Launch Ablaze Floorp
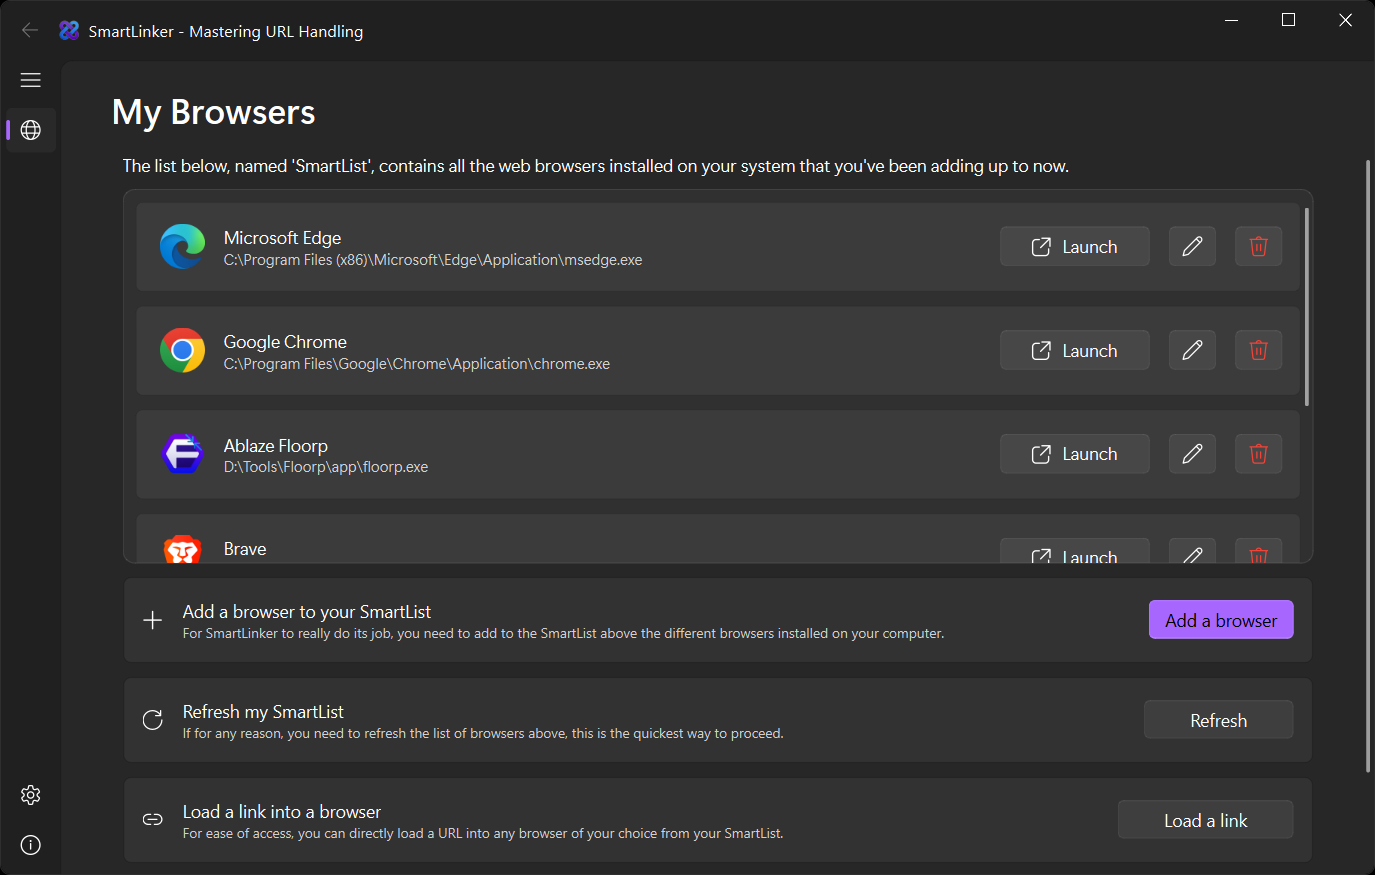1375x875 pixels. click(x=1075, y=454)
